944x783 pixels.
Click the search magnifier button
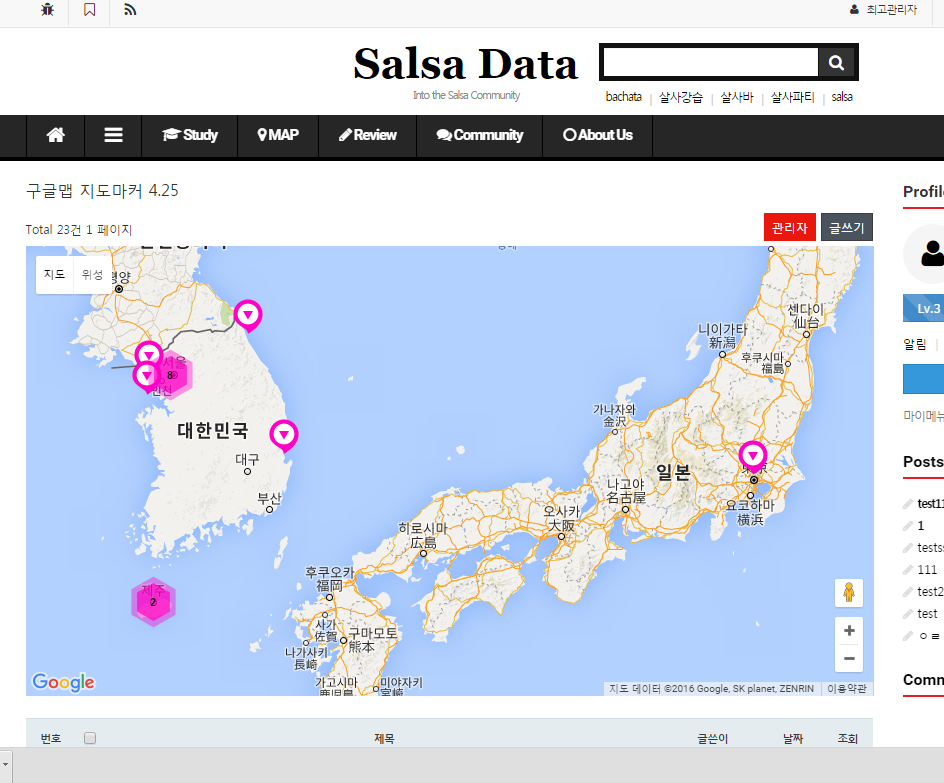836,63
